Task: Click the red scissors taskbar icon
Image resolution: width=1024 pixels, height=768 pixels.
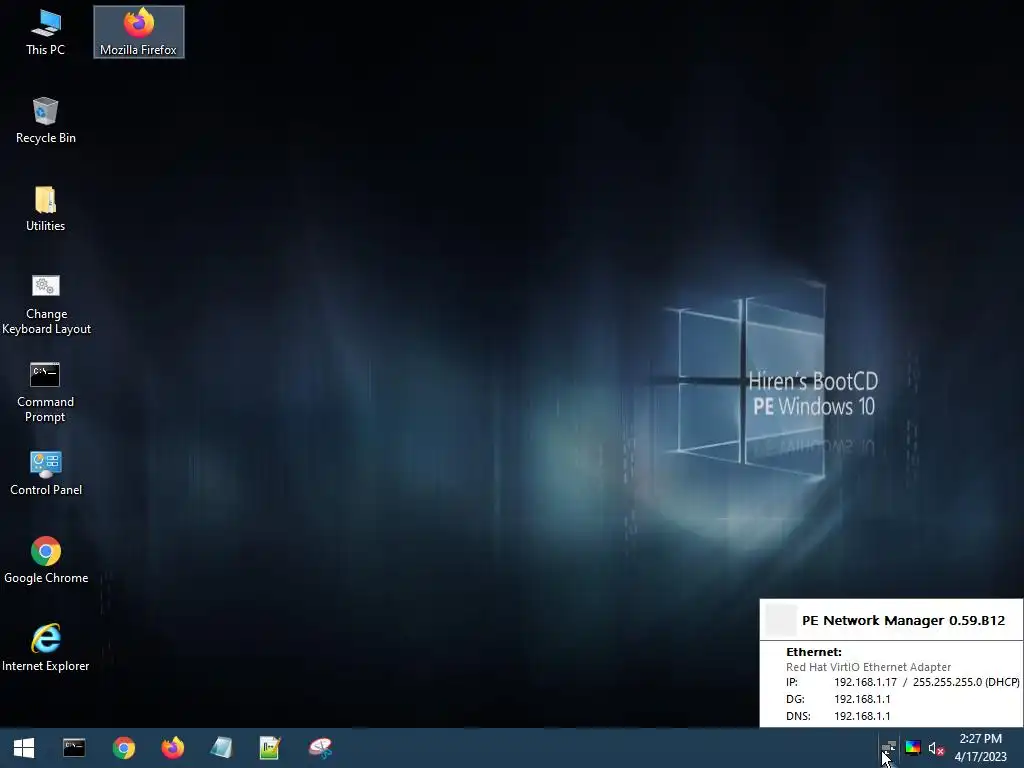Action: (x=320, y=748)
